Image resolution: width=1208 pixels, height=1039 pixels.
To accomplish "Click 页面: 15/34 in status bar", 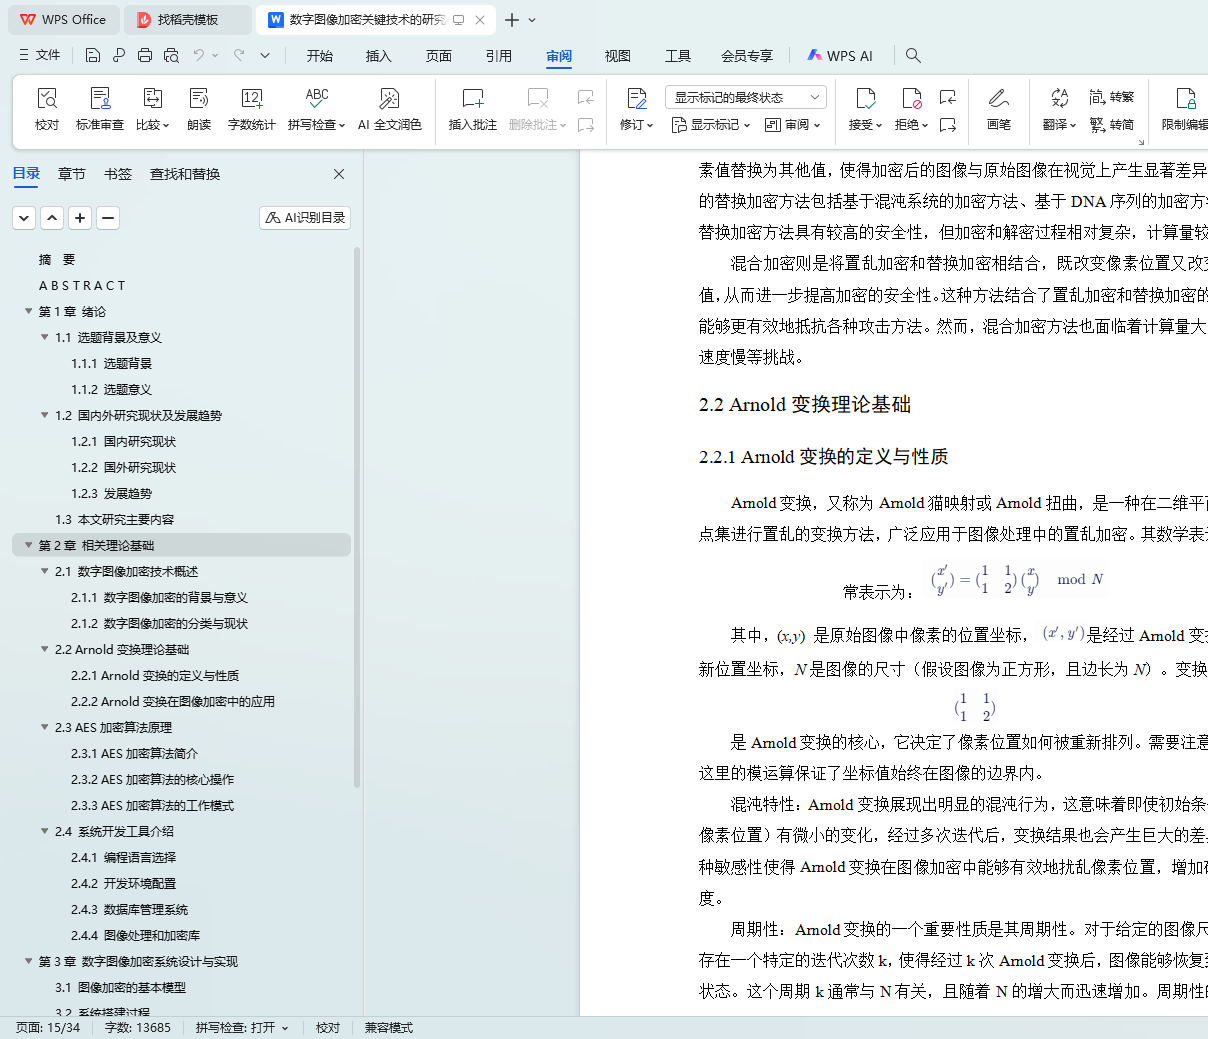I will click(x=48, y=1028).
